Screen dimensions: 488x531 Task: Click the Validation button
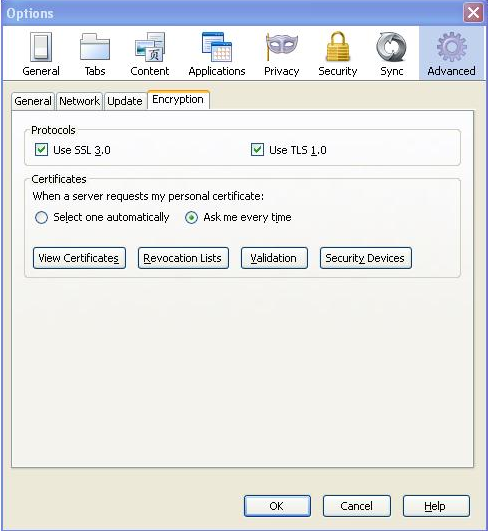coord(274,258)
